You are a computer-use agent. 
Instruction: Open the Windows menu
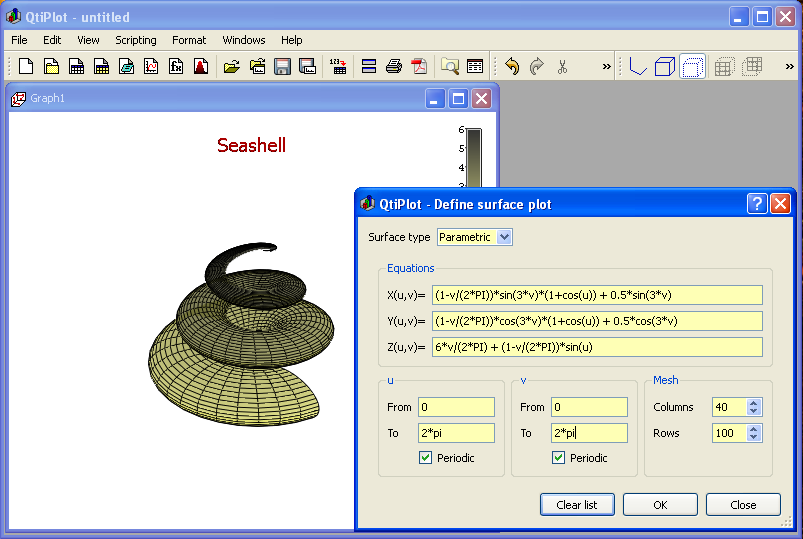pyautogui.click(x=244, y=40)
